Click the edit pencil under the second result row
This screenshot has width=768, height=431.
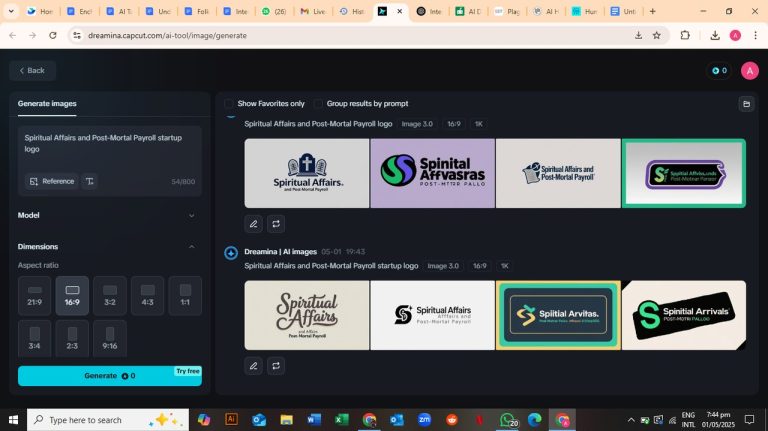[254, 366]
